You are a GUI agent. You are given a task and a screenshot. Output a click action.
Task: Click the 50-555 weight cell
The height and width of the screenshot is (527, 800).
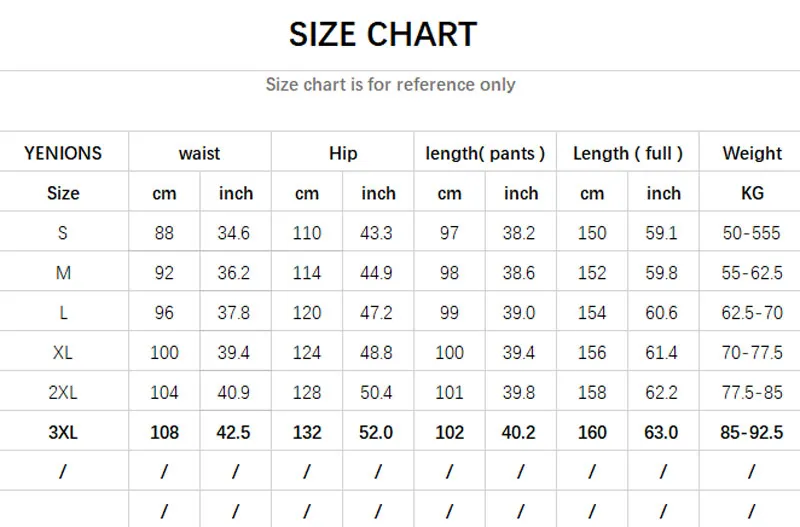(x=752, y=233)
